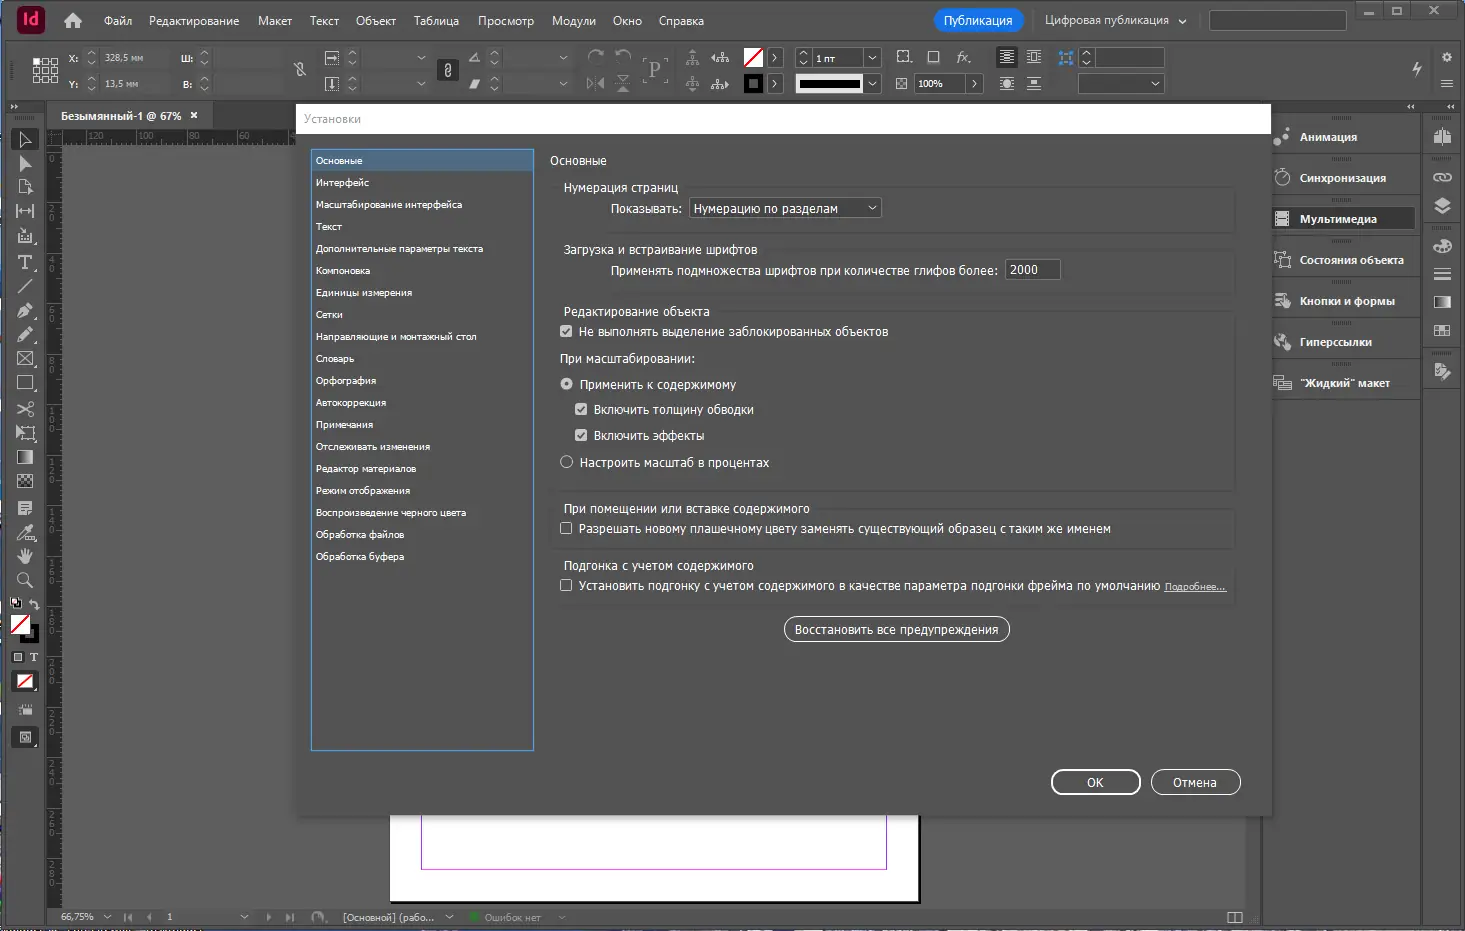Open the Таблица menu
This screenshot has height=931, width=1465.
(437, 21)
